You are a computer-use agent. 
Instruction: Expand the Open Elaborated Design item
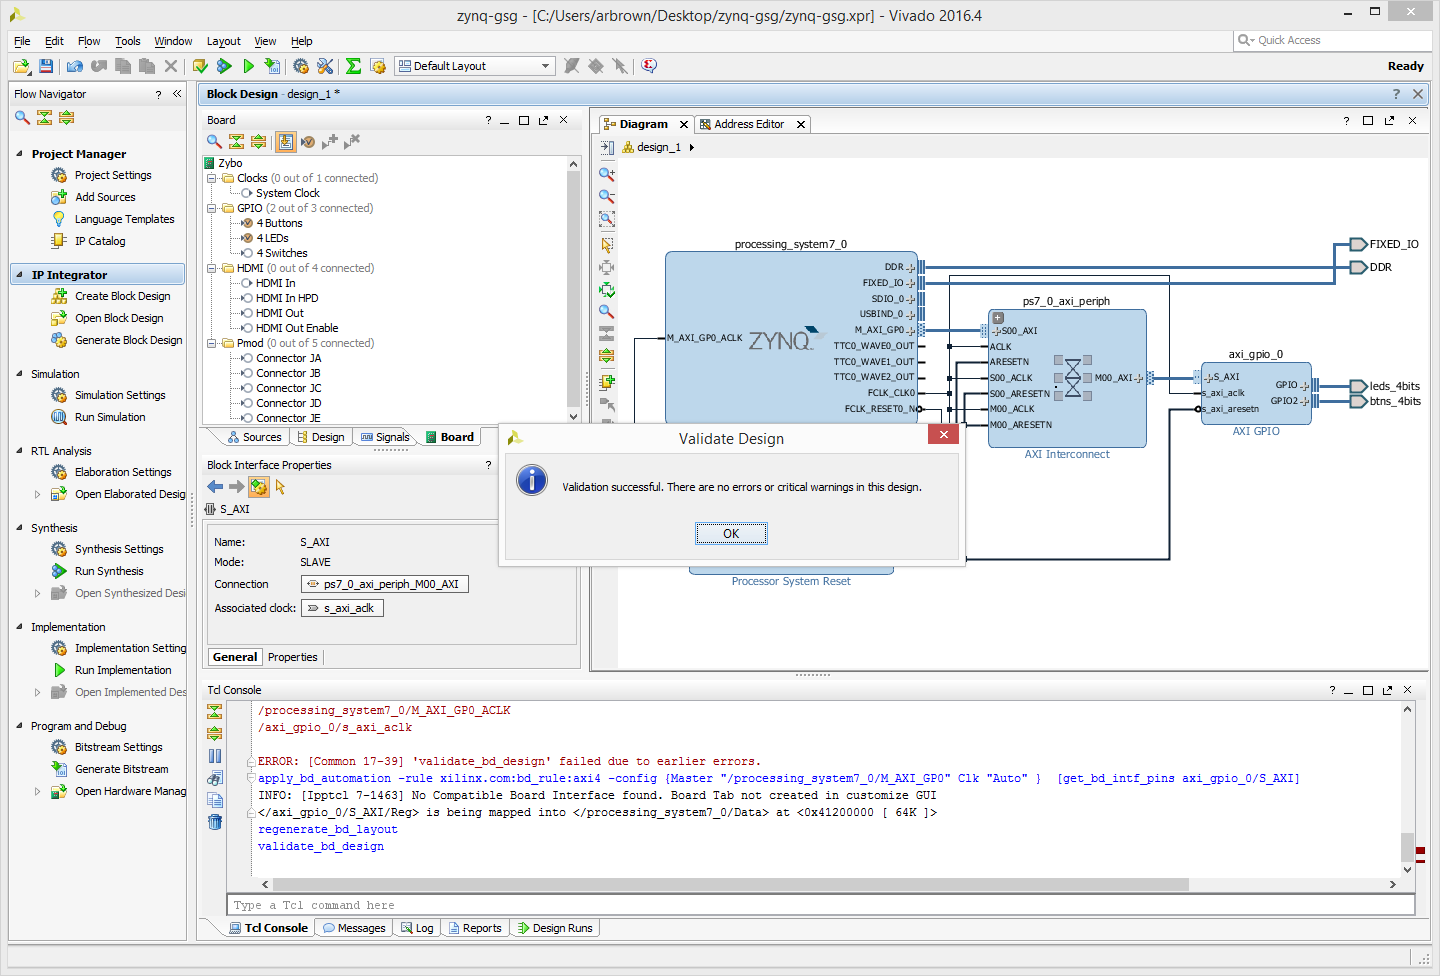[38, 494]
